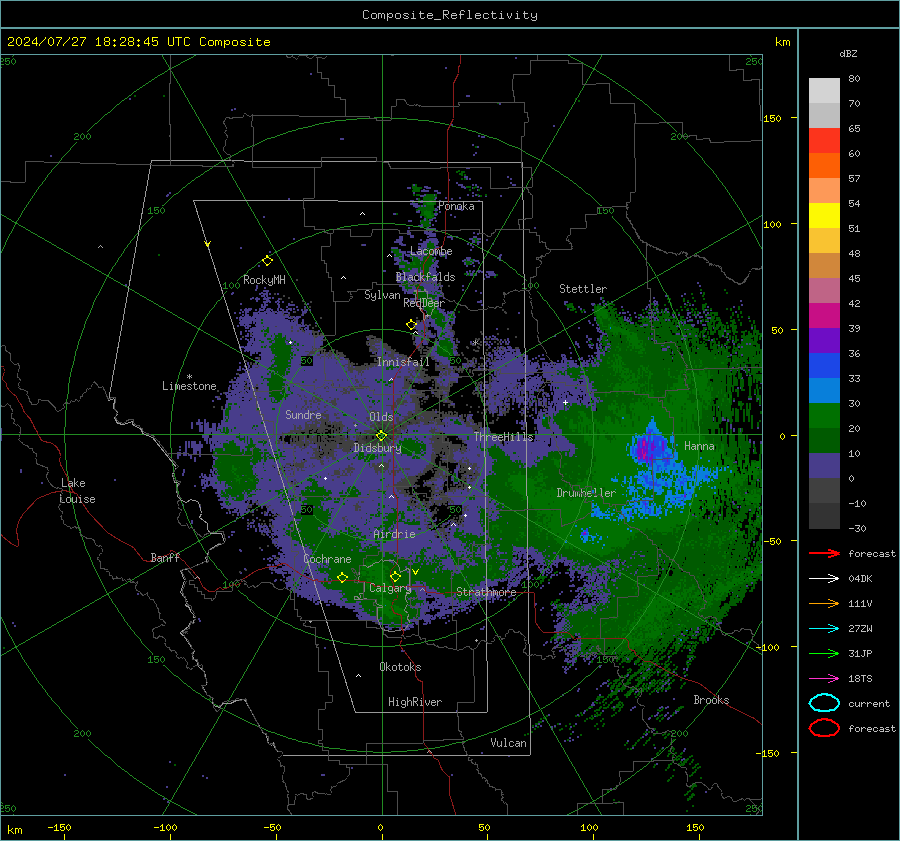Screen dimensions: 900x841
Task: Click the yellow diamond marker near RockyMH
Action: pos(267,261)
